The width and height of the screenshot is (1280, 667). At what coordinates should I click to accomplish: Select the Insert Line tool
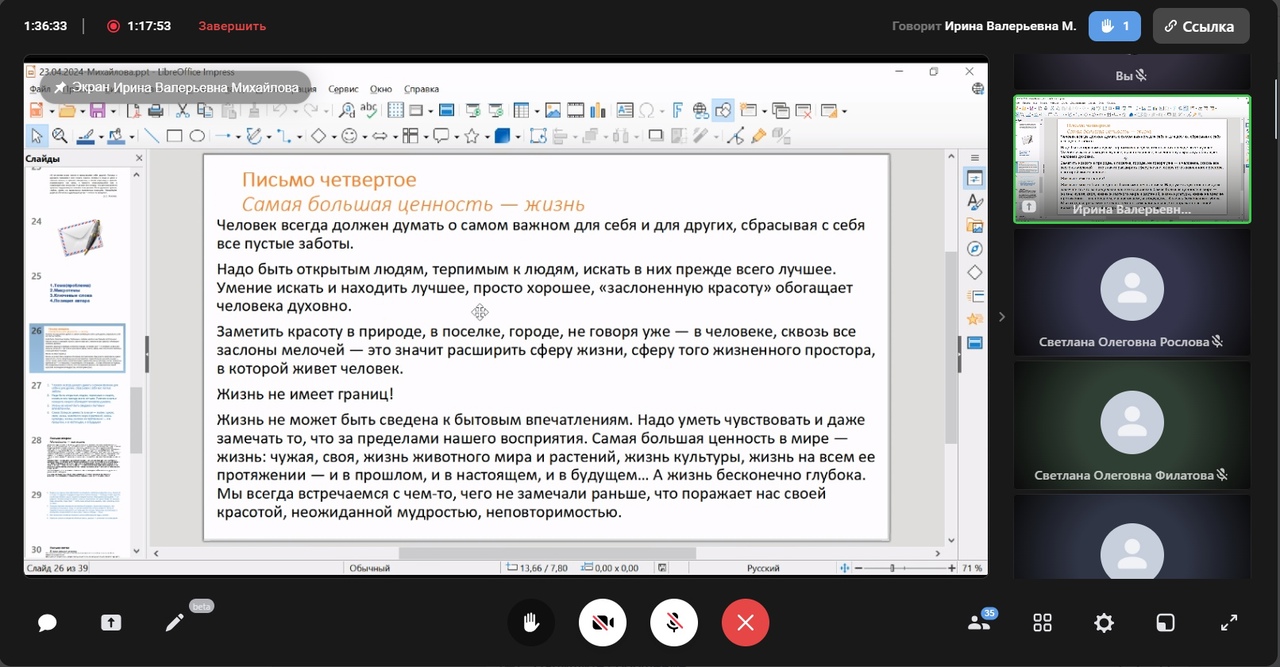(151, 136)
